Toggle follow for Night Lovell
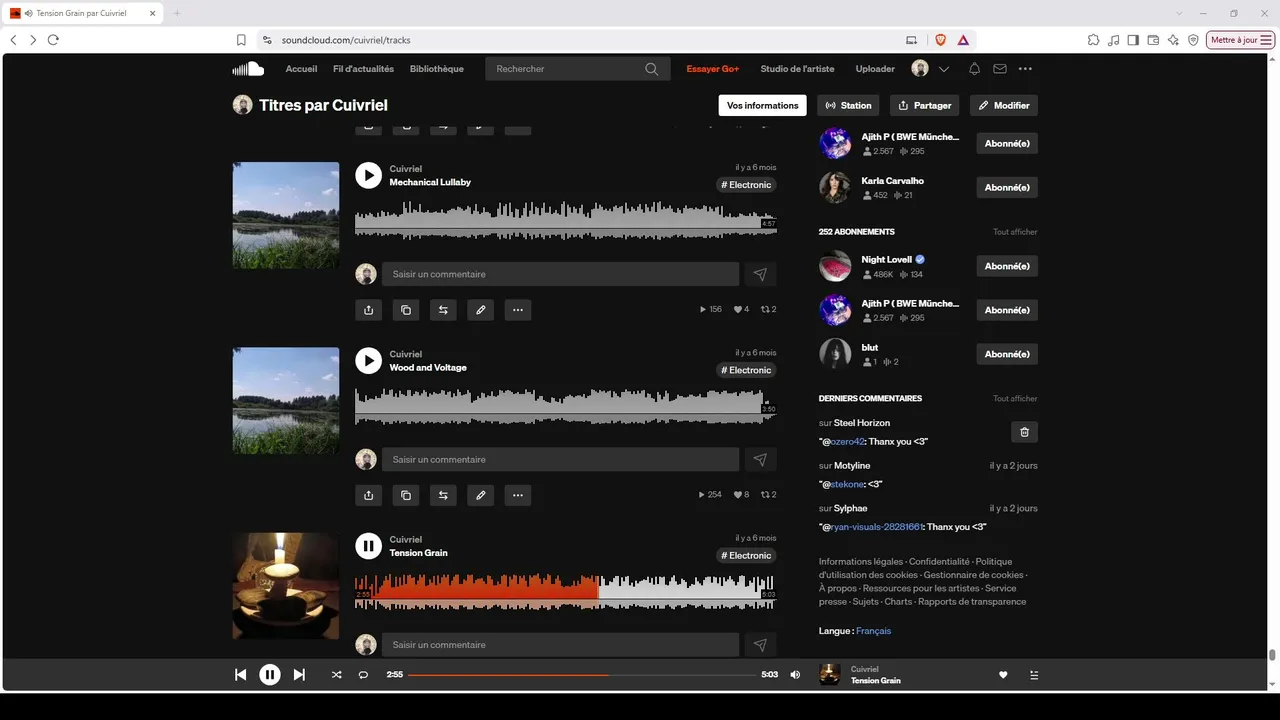The height and width of the screenshot is (720, 1280). point(1007,266)
